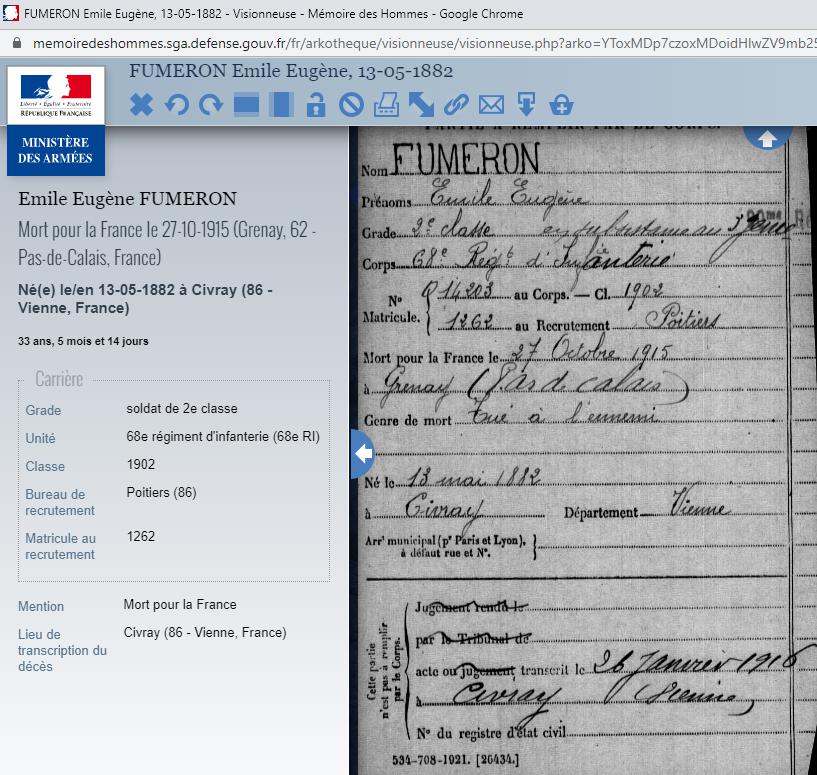Click the Grade field label
The height and width of the screenshot is (775, 817).
43,411
